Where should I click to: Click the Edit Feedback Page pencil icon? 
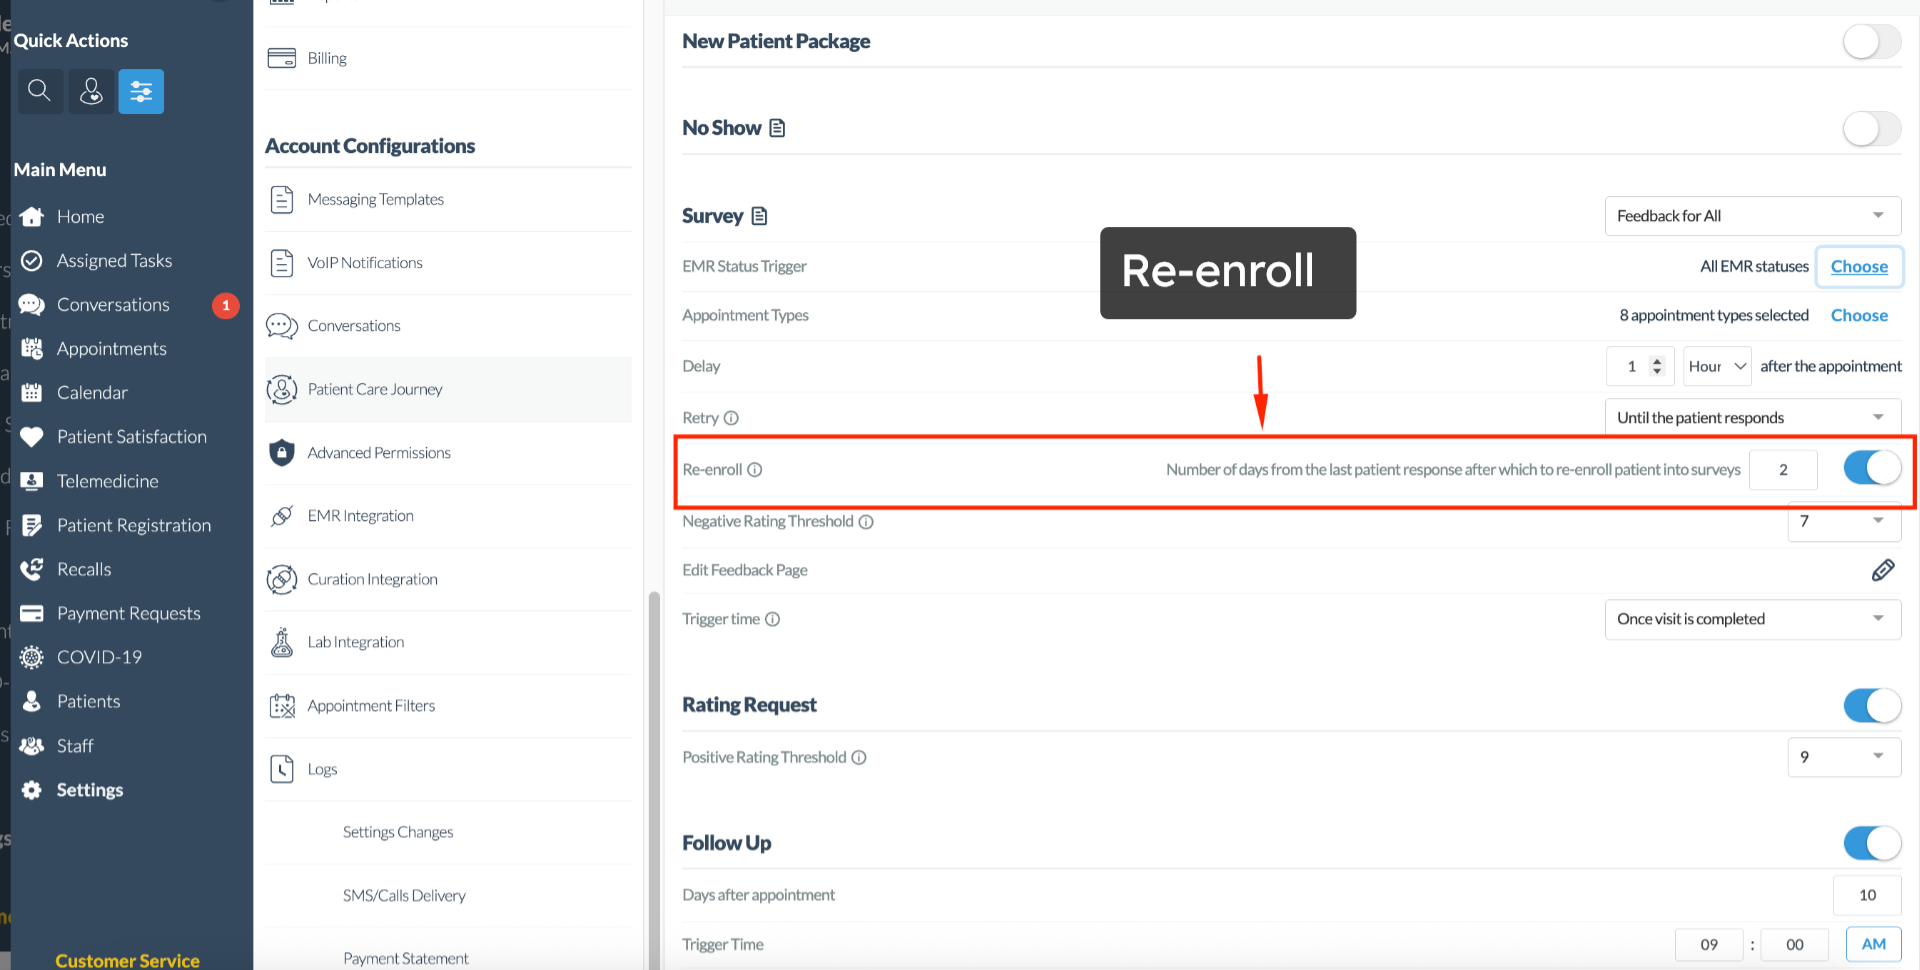[x=1883, y=570]
